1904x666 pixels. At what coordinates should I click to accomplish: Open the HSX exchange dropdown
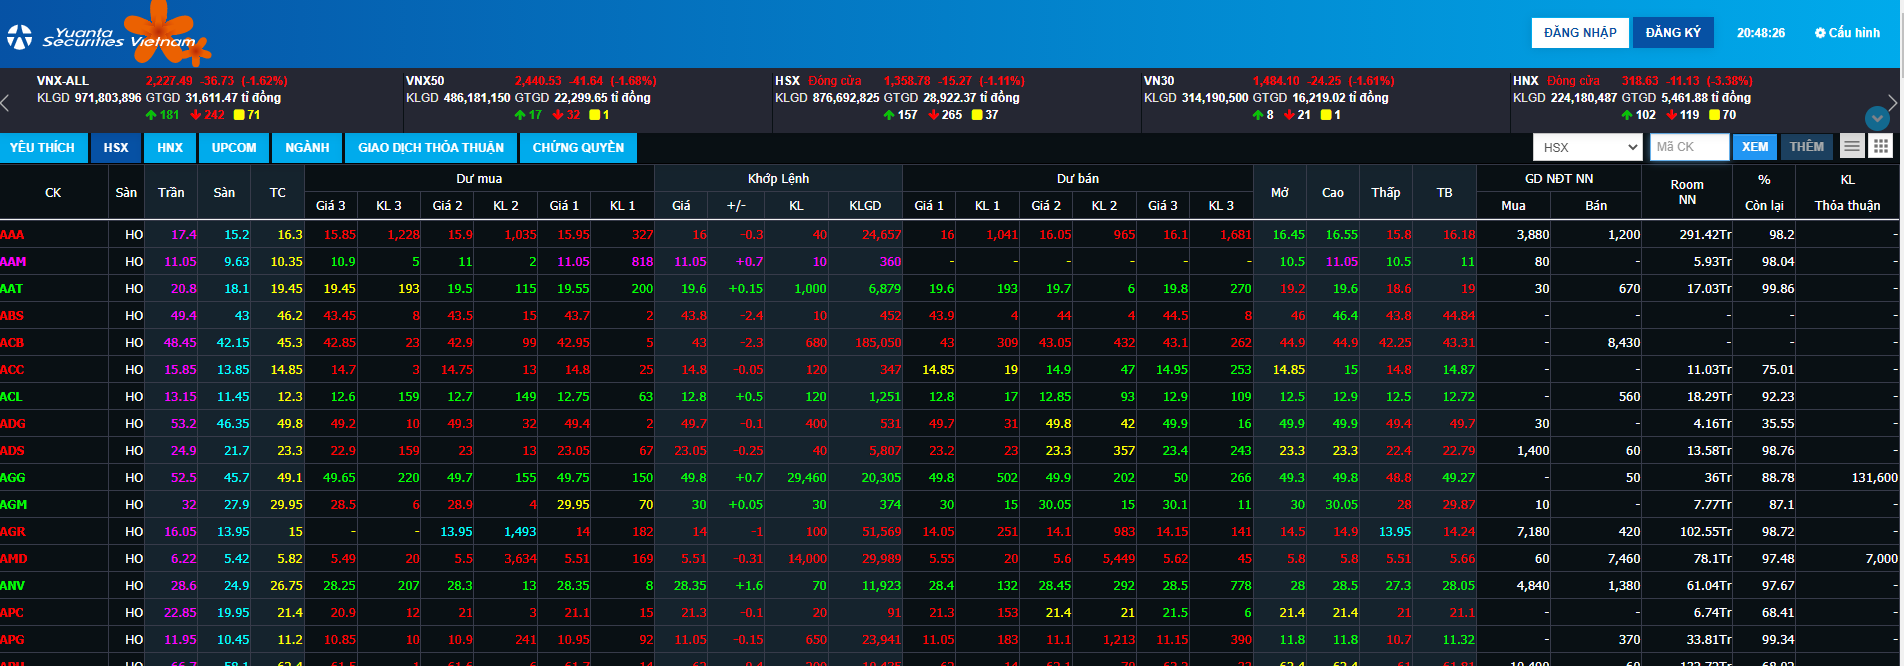pyautogui.click(x=1588, y=147)
